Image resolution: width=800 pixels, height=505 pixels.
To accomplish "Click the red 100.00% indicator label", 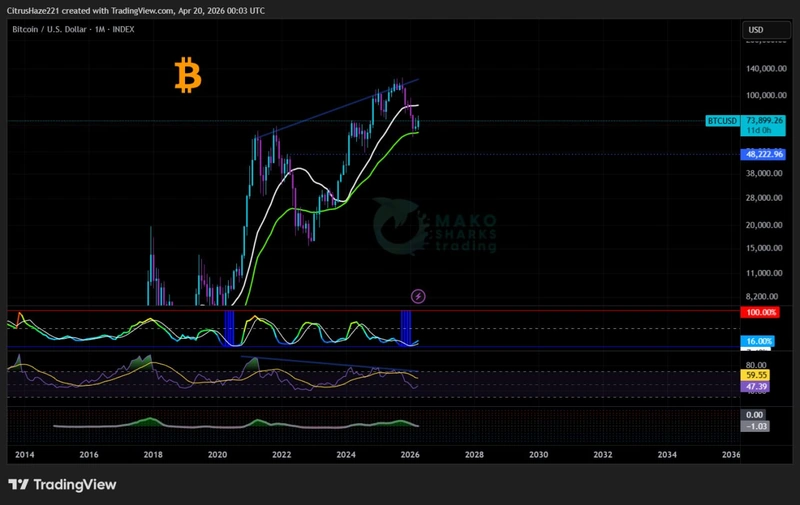I will (x=763, y=314).
